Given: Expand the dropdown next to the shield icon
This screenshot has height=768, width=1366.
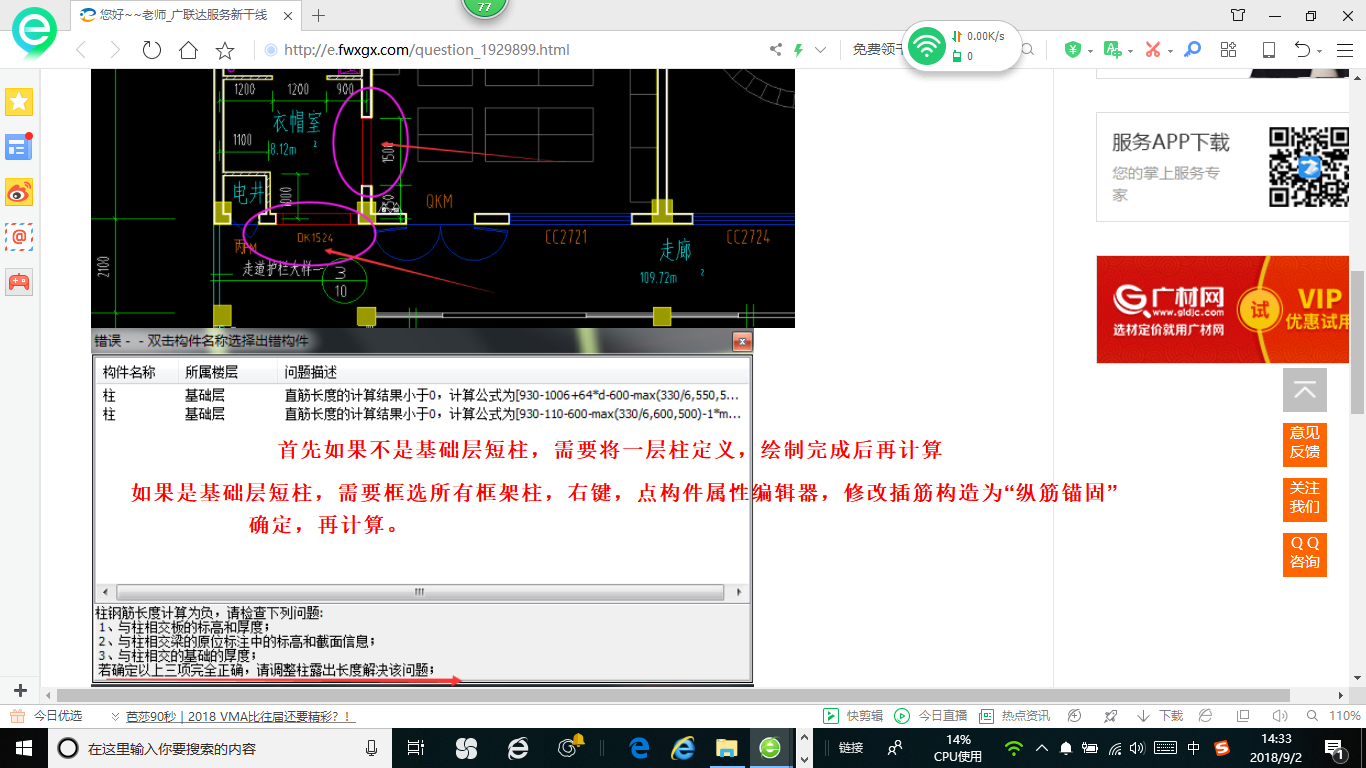Looking at the screenshot, I should tap(1091, 51).
